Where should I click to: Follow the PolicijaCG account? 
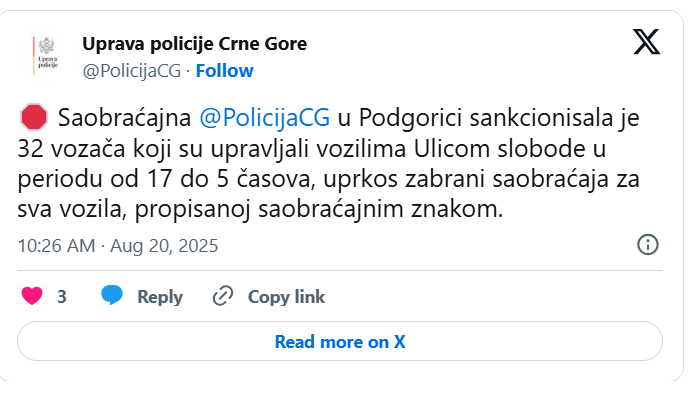click(224, 70)
